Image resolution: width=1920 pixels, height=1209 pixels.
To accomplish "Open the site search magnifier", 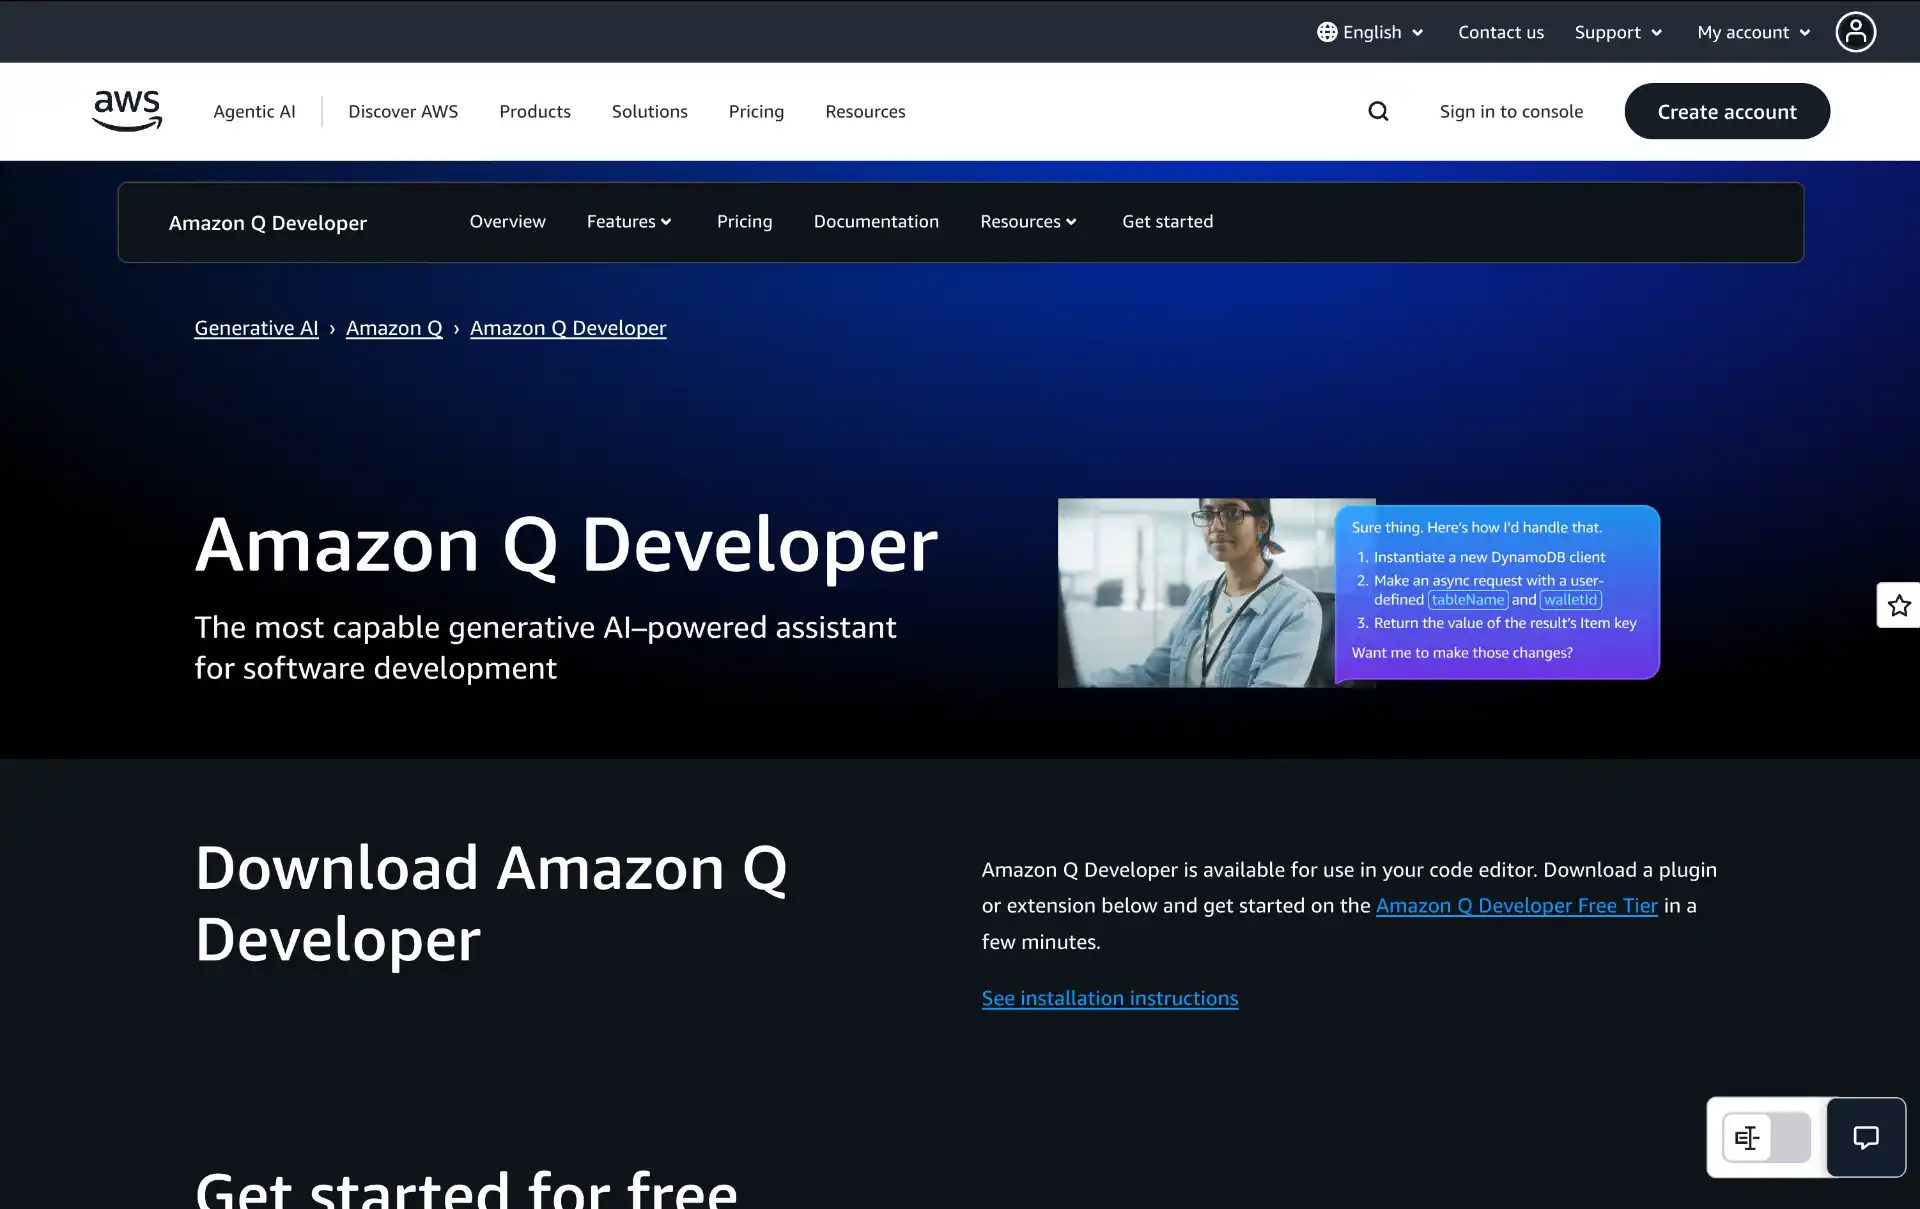I will (x=1378, y=111).
